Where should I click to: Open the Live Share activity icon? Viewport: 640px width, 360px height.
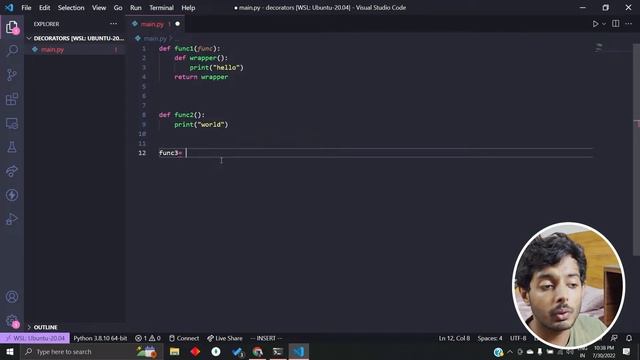[12, 171]
